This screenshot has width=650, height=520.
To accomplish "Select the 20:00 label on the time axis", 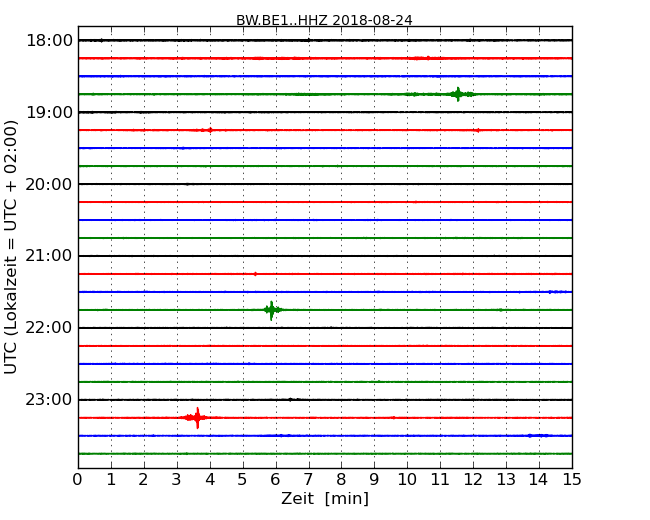I will (49, 184).
